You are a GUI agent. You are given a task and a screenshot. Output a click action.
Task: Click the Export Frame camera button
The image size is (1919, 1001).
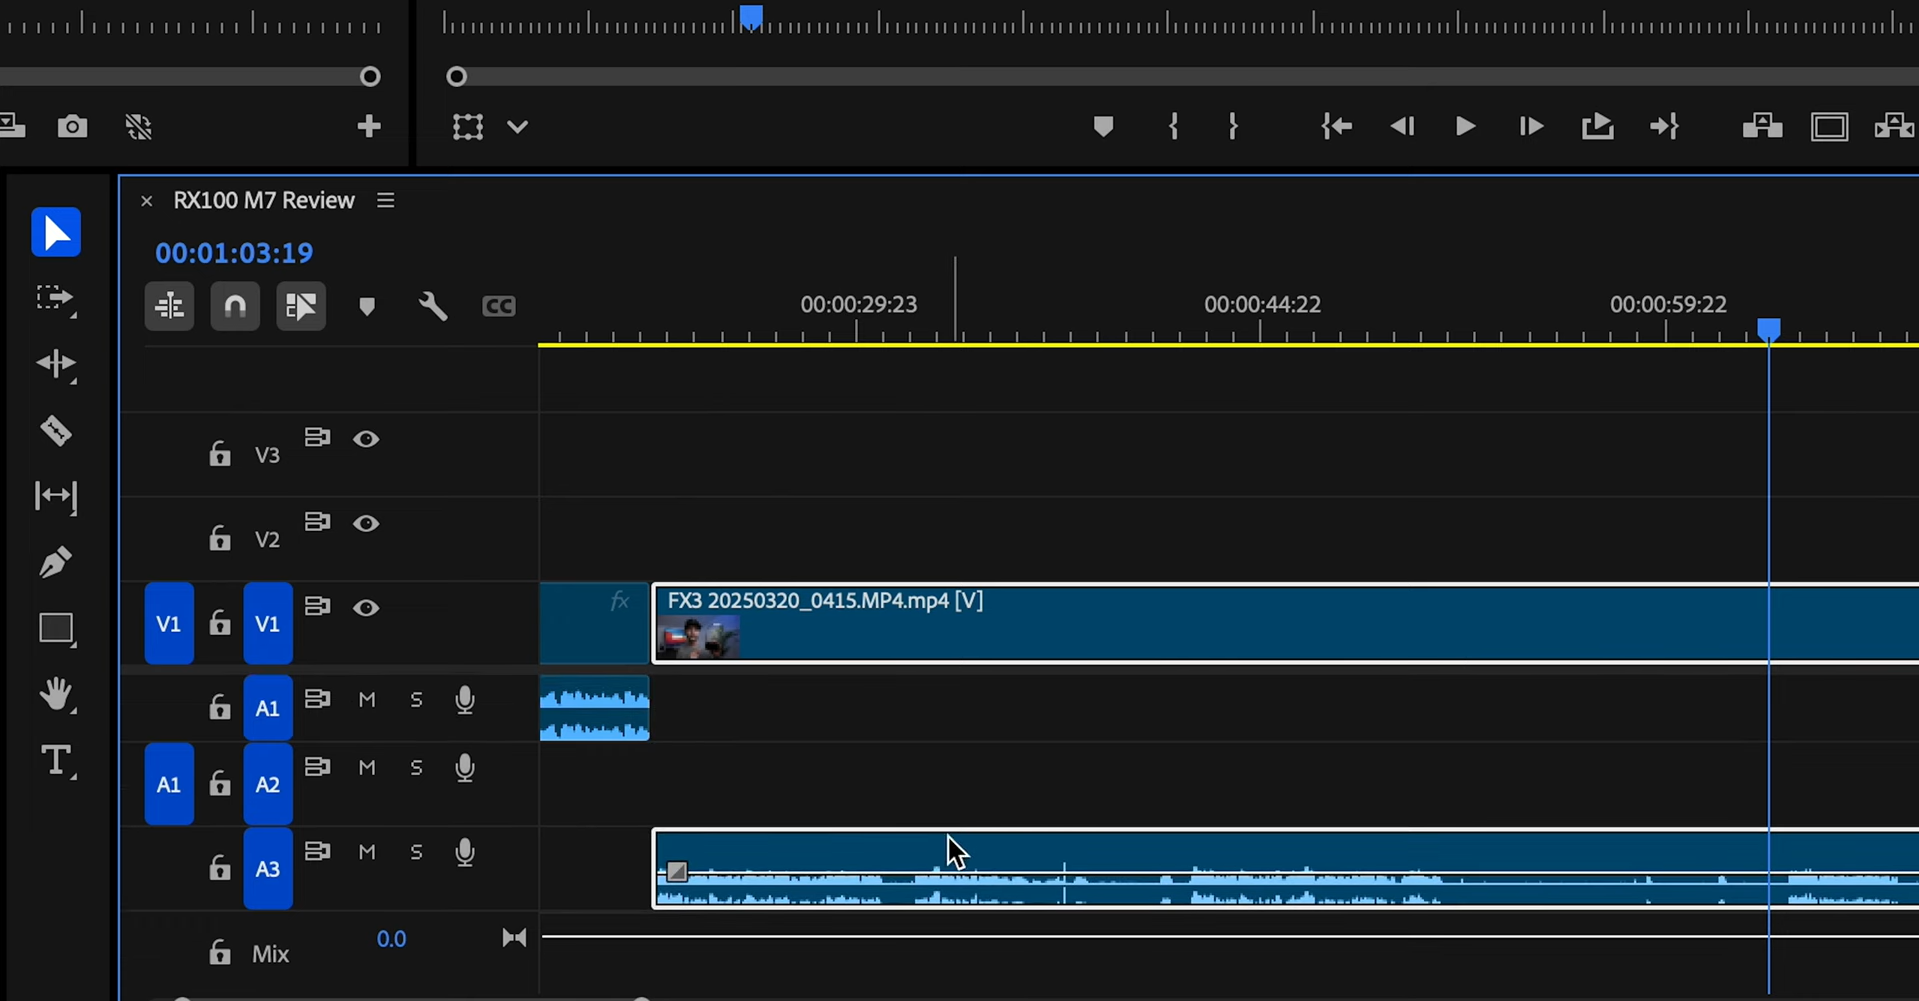point(72,126)
